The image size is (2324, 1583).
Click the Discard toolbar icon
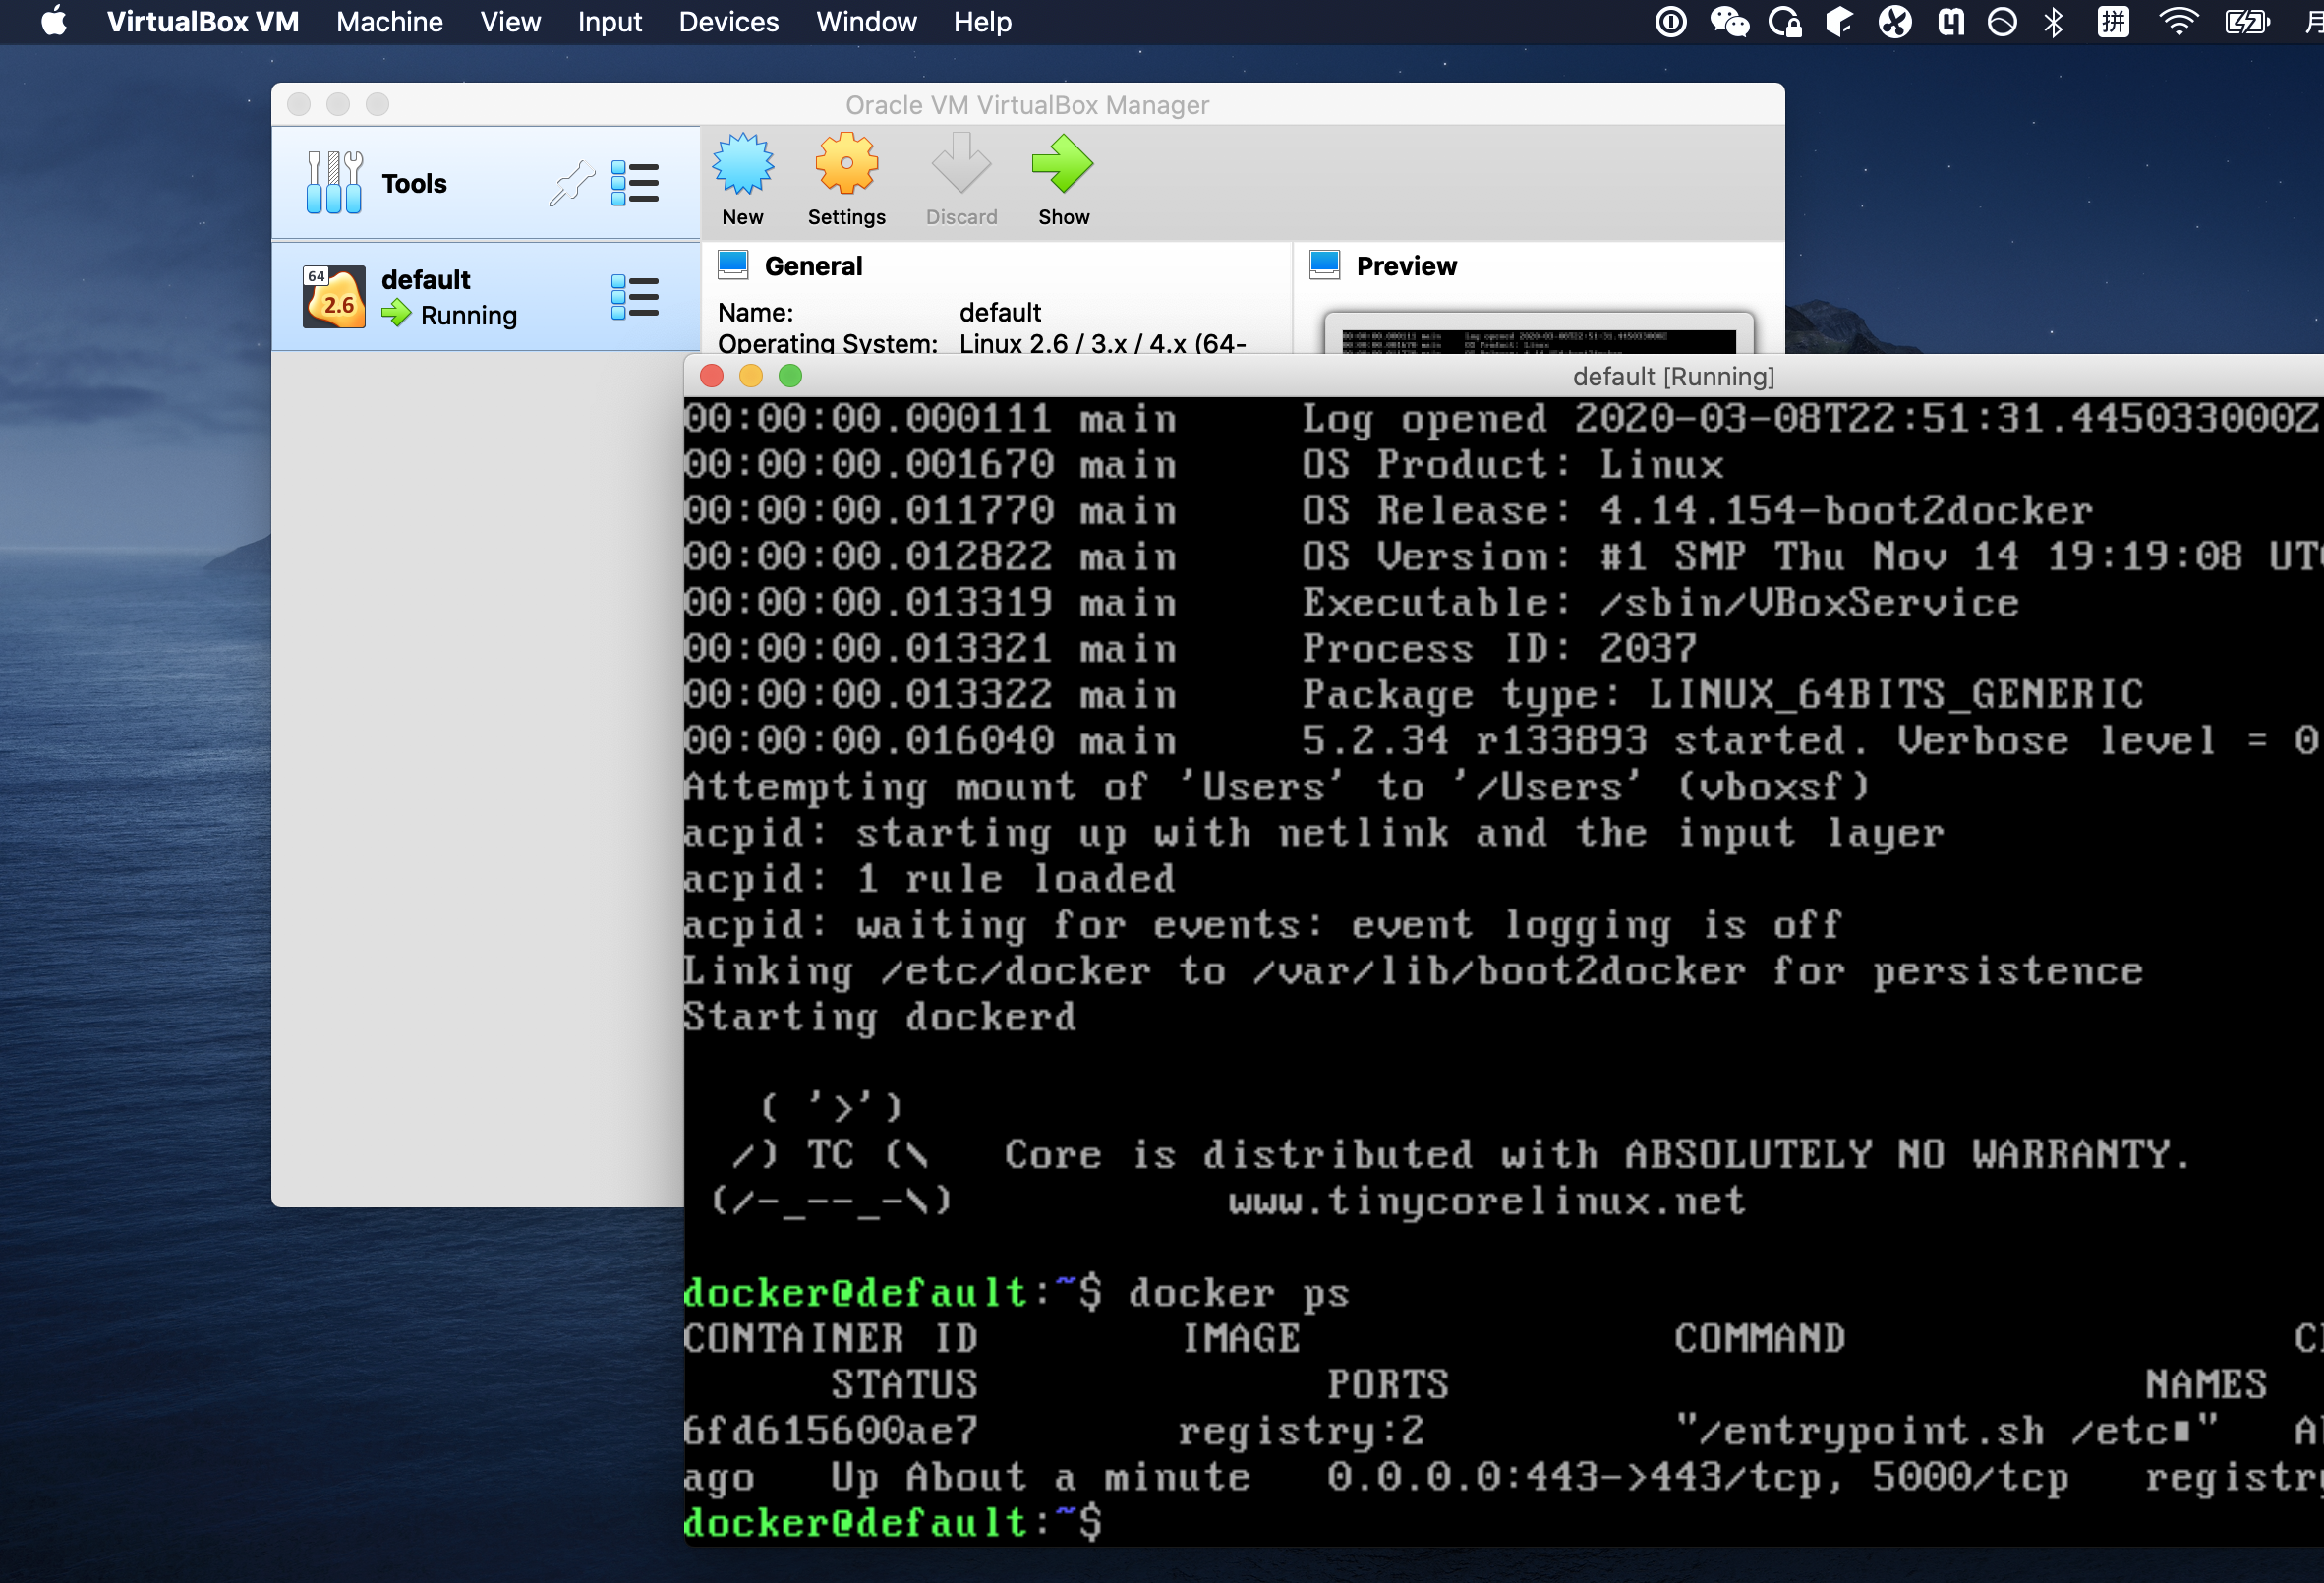point(960,165)
